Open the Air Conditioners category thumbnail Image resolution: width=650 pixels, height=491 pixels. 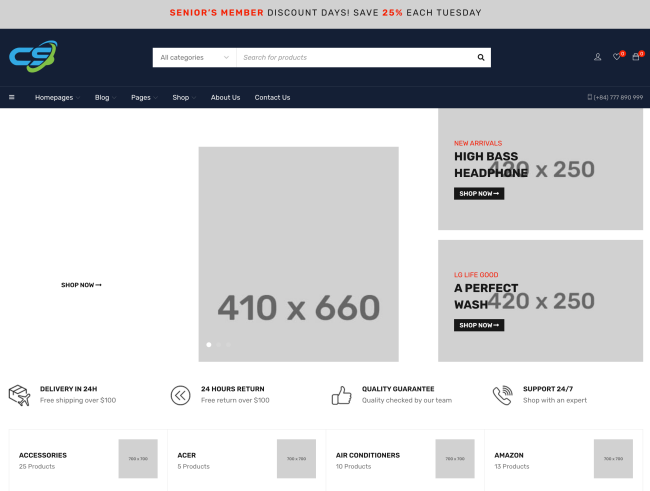coord(455,459)
